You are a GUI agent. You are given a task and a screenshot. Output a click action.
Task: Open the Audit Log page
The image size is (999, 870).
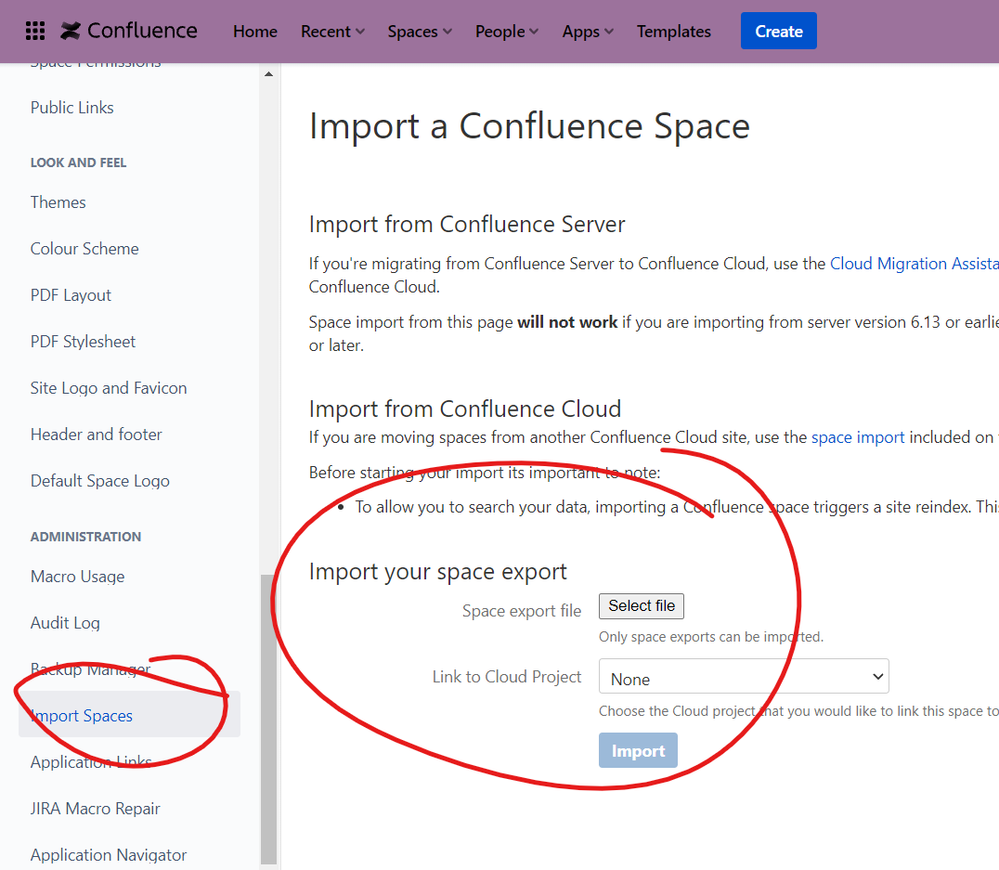coord(65,622)
